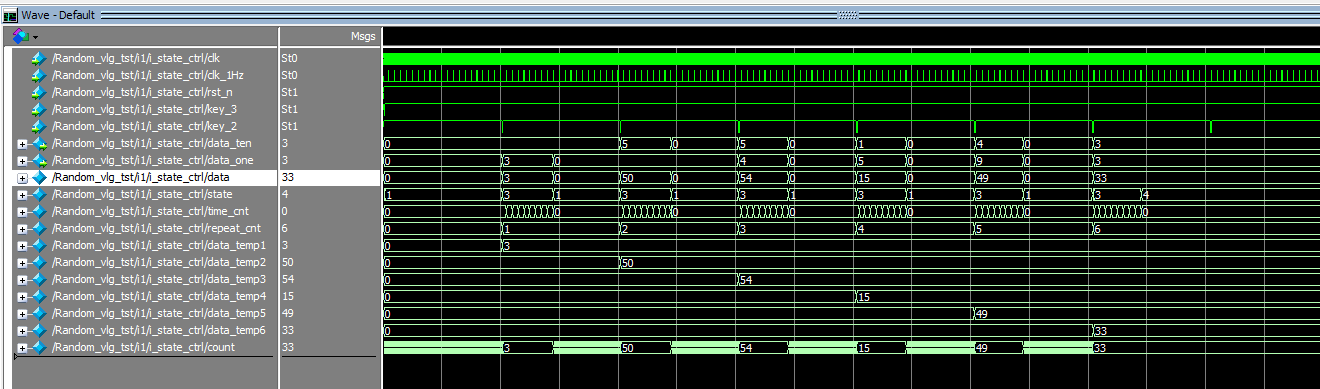
Task: Expand the data_ten signal bus
Action: [22, 144]
